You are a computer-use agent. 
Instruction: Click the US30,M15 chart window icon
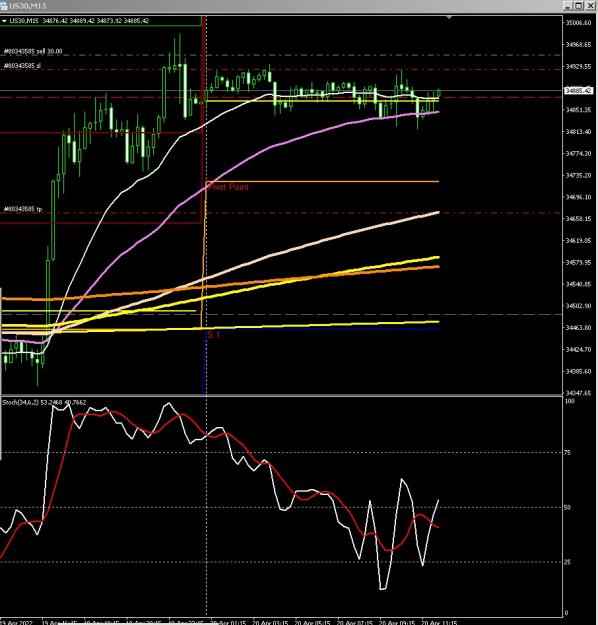(x=4, y=6)
